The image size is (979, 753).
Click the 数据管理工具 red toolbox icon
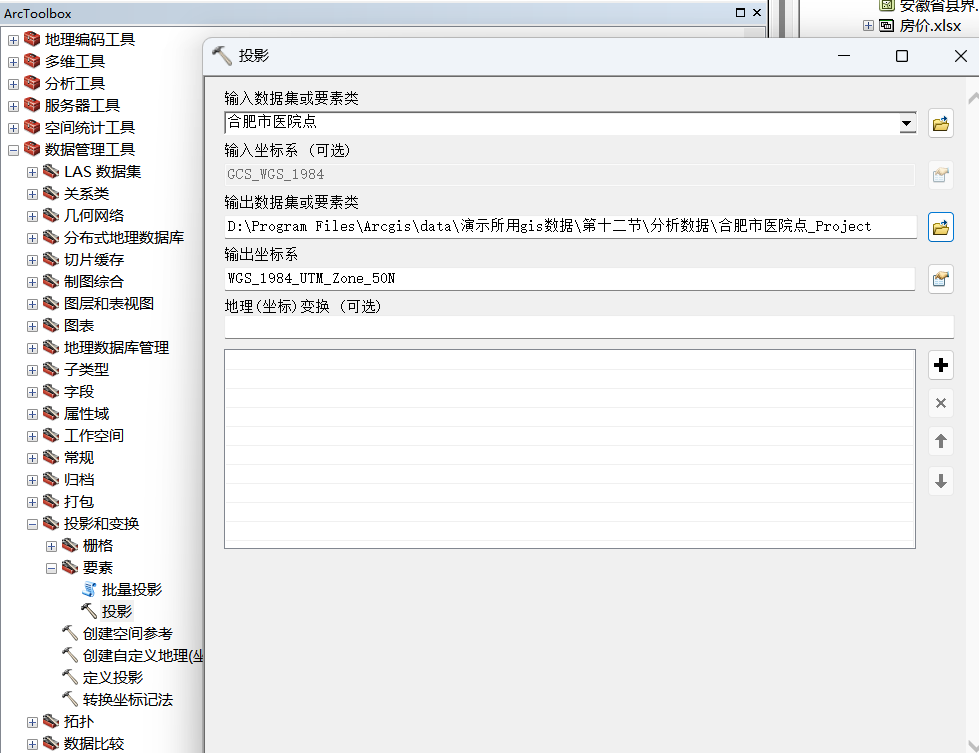[x=32, y=149]
